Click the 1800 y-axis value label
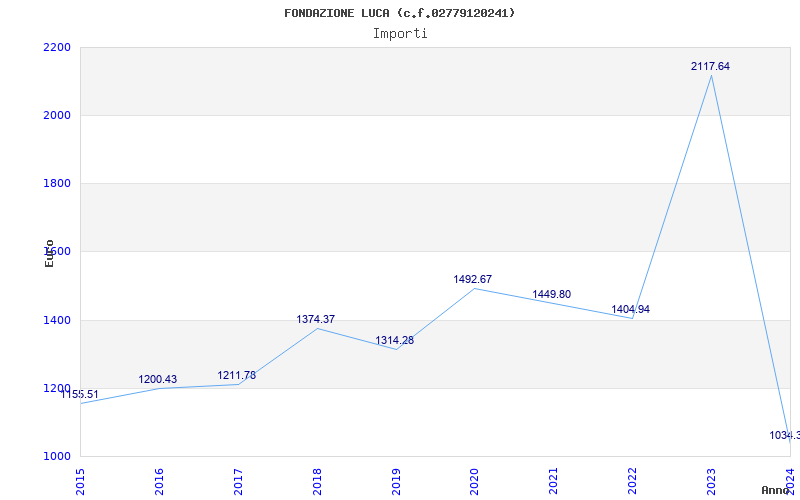Screen dimensions: 800x500 [58, 183]
